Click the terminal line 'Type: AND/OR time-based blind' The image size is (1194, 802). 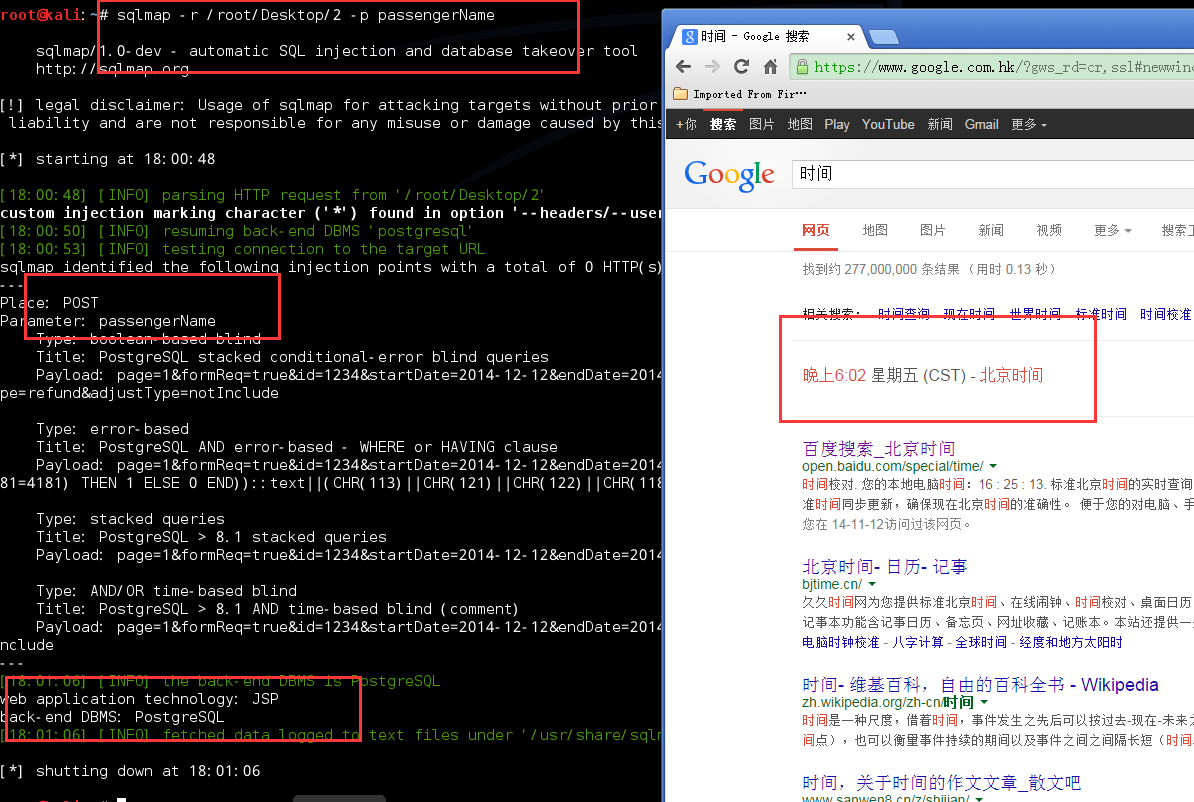point(166,590)
